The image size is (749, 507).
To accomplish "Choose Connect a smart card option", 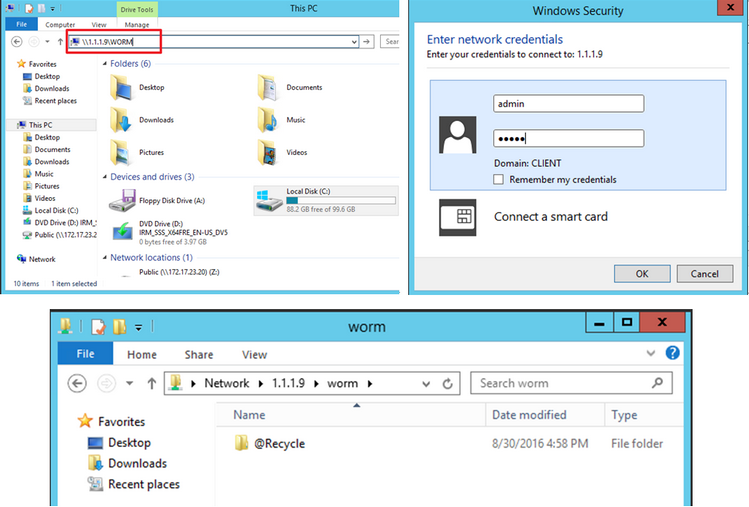I will [551, 216].
